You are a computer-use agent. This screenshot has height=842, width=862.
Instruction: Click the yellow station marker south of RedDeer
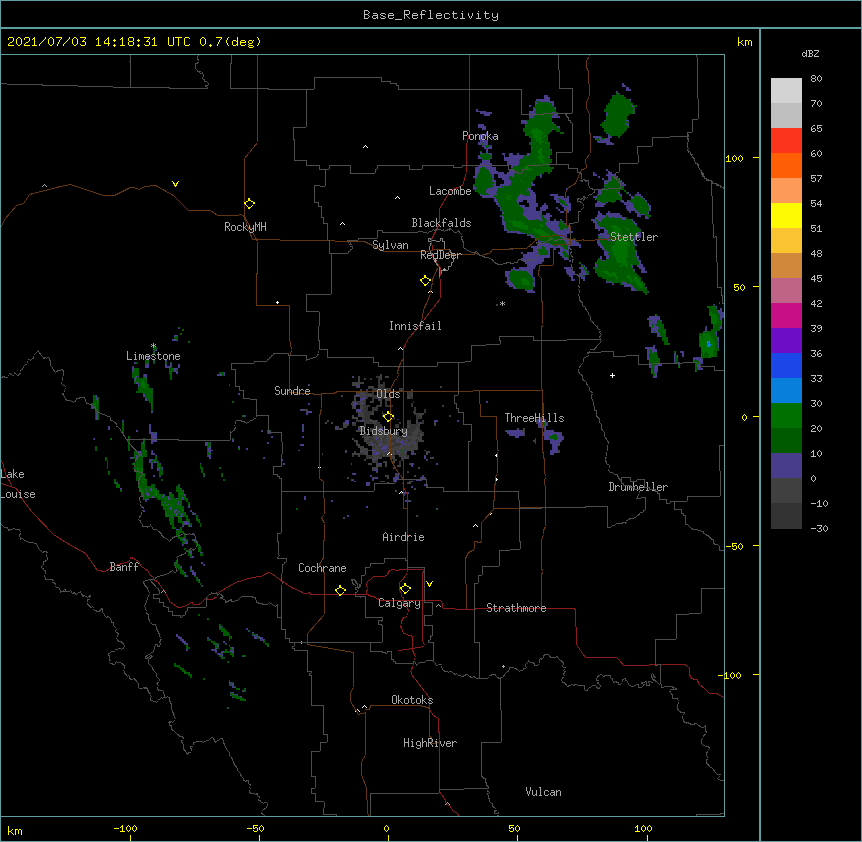coord(426,281)
